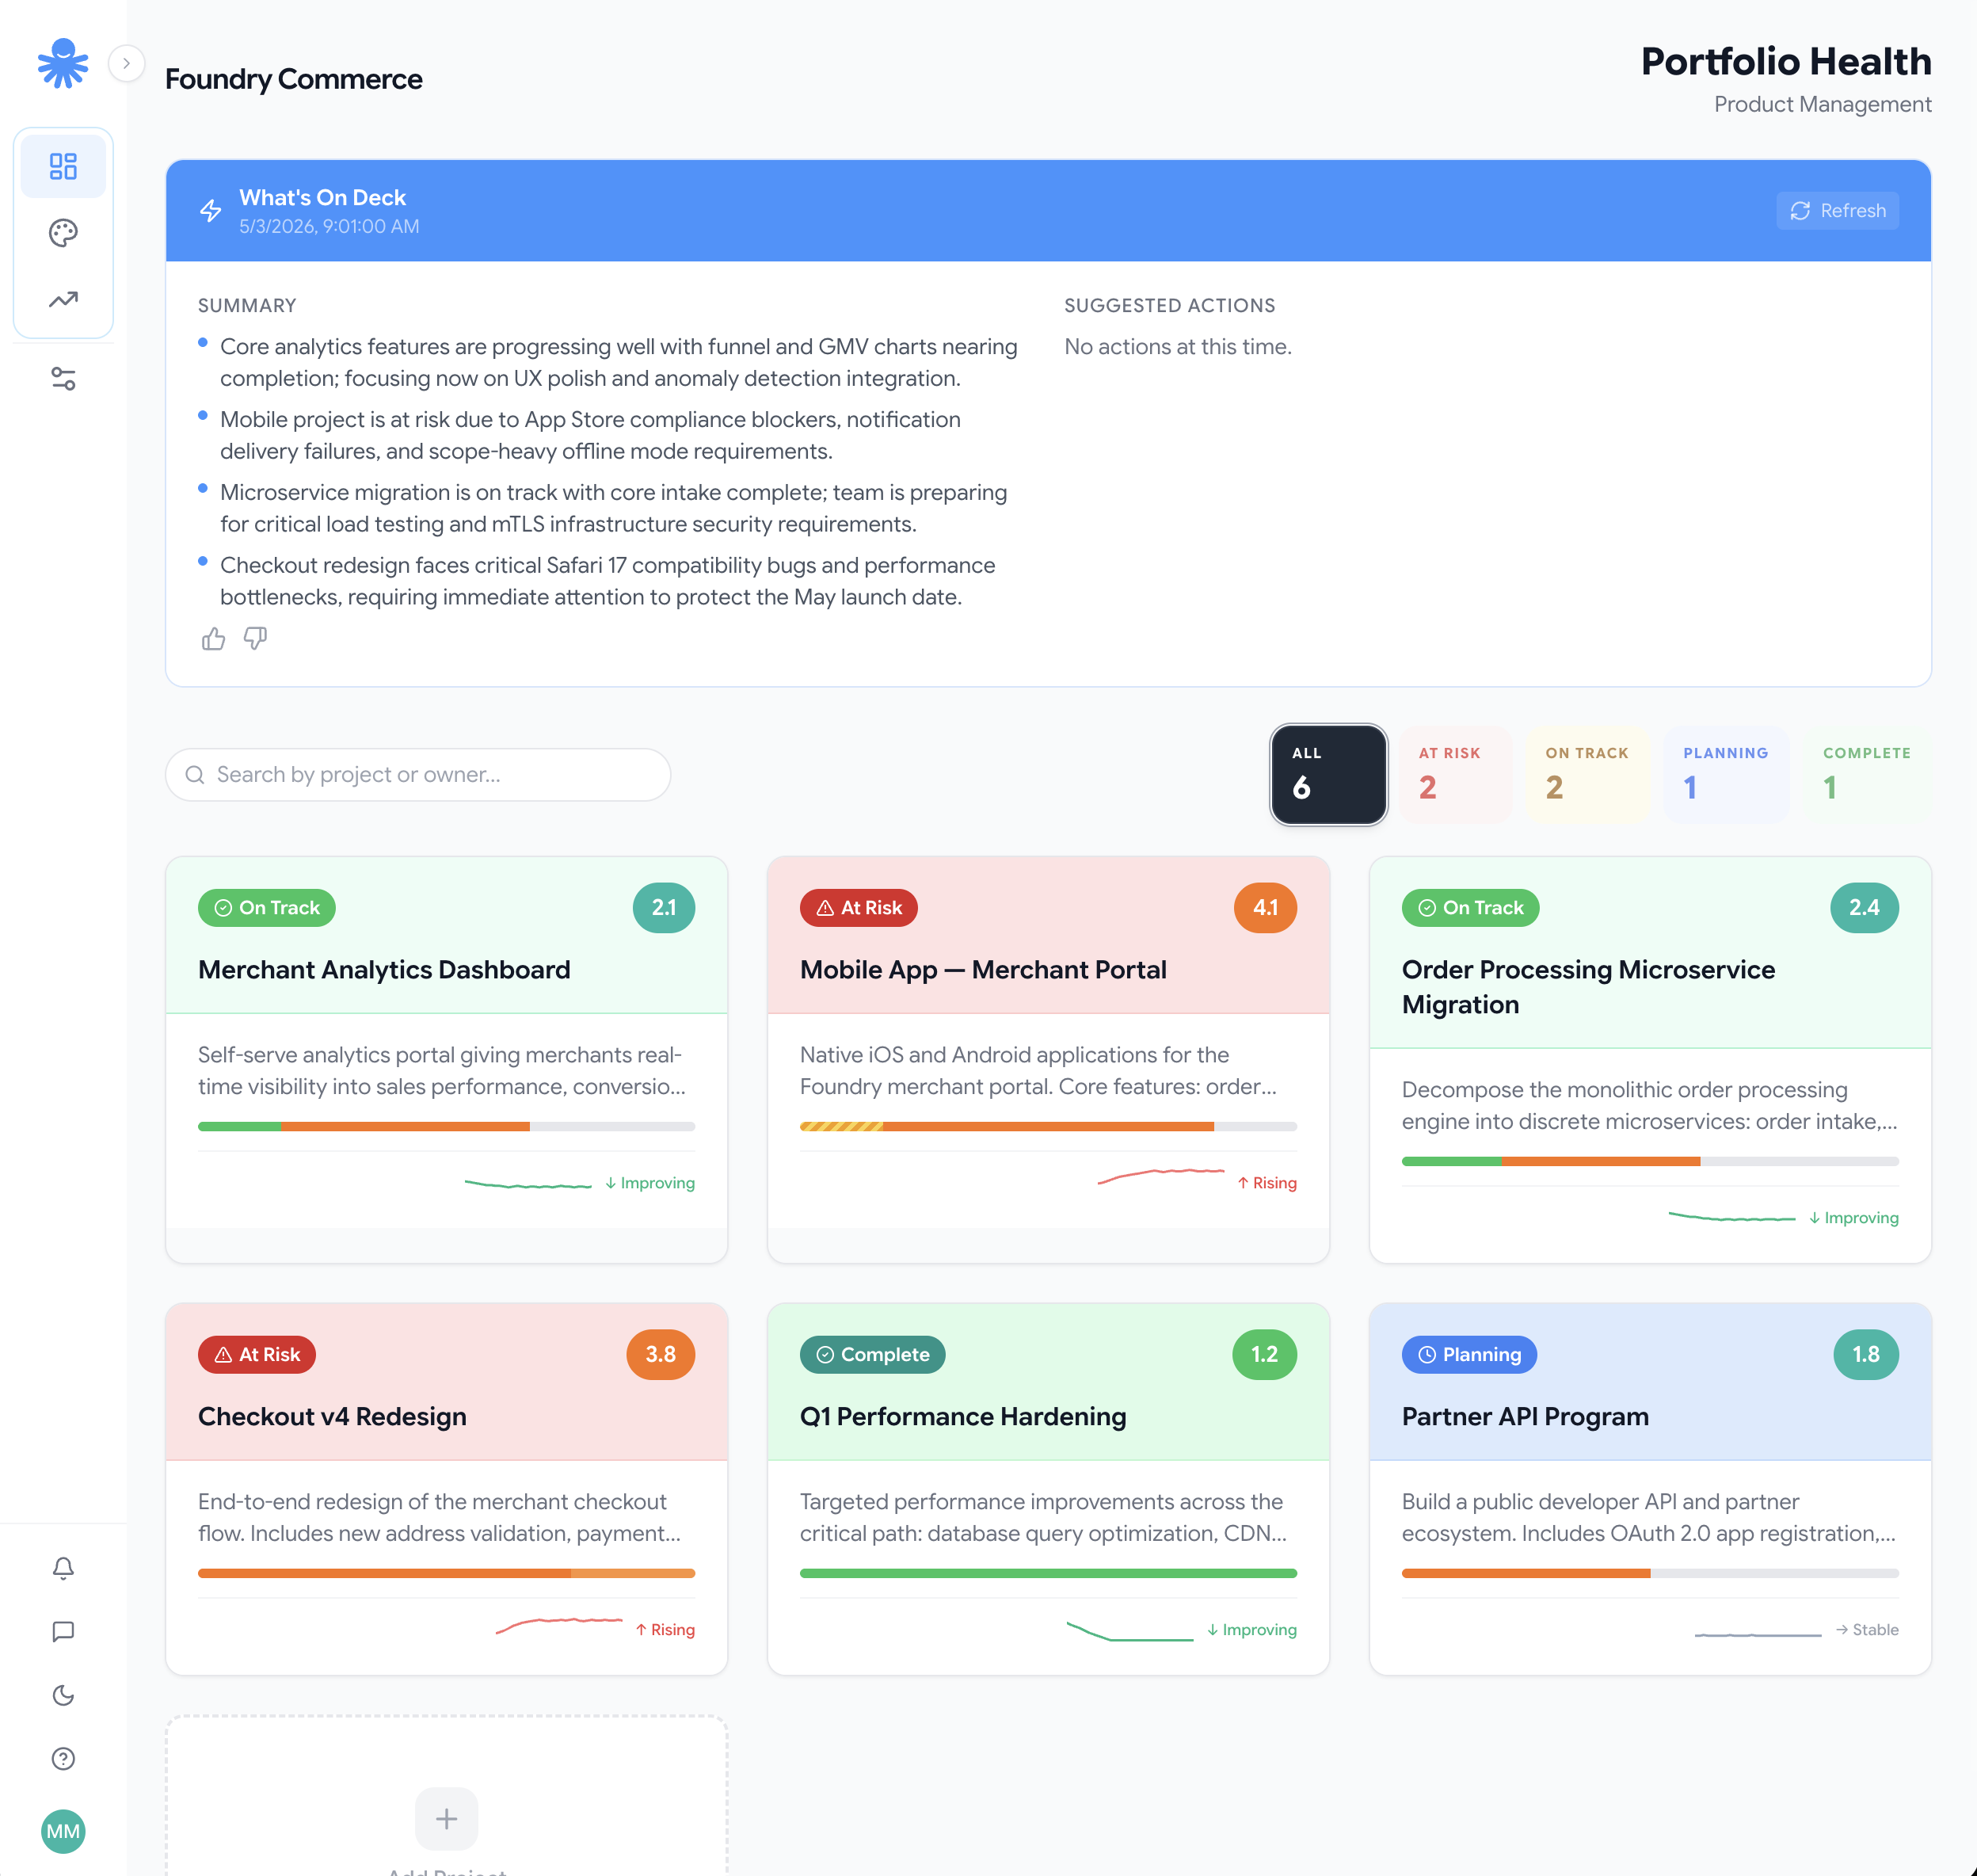Screen dimensions: 1977x1876
Task: Click the Complete status badge on Q1 Performance
Action: (872, 1355)
